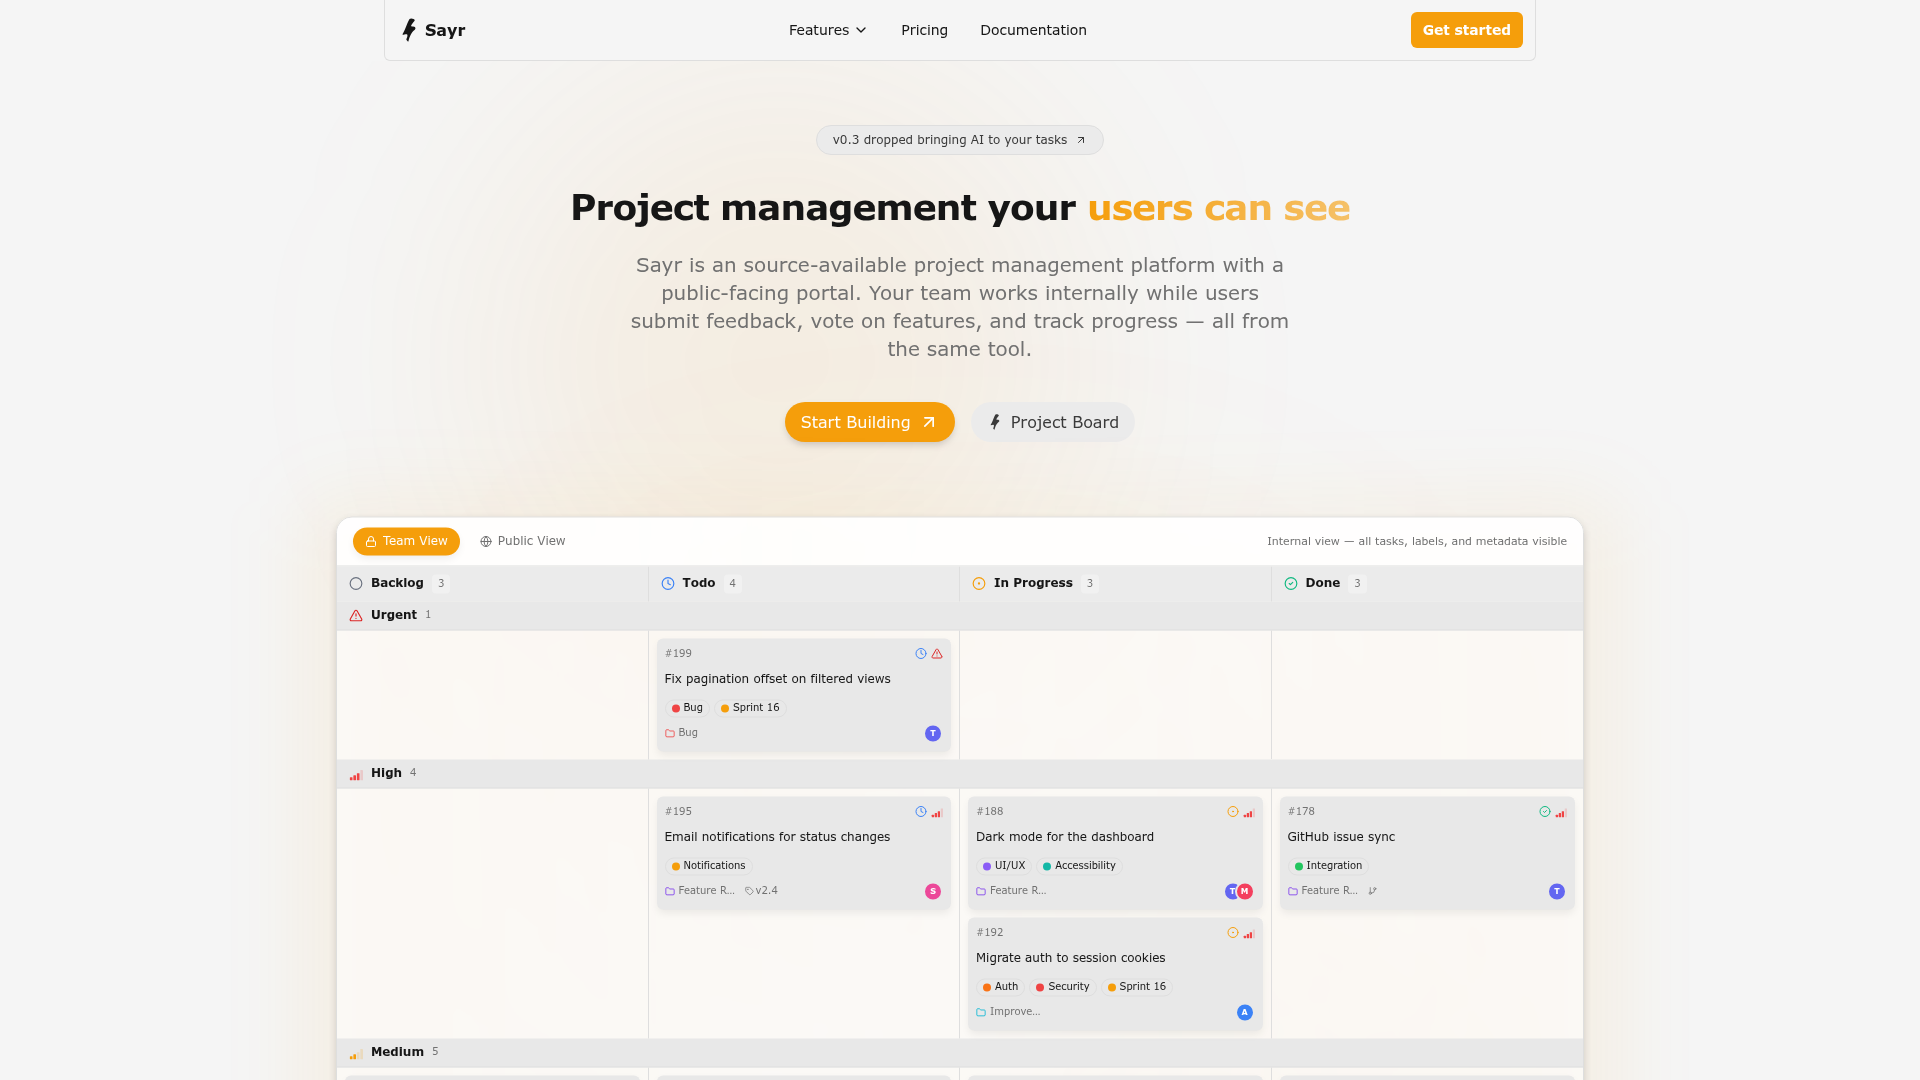The height and width of the screenshot is (1080, 1920).
Task: Click the Start Building button
Action: (x=870, y=422)
